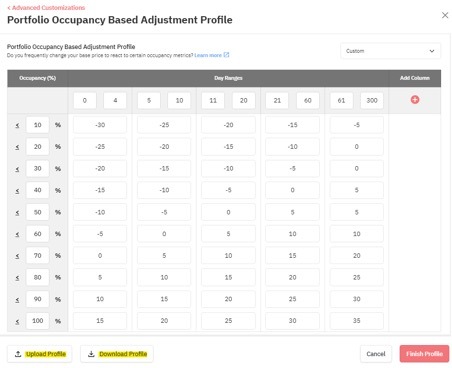This screenshot has height=368, width=452.
Task: Click the red plus Add Column icon
Action: pos(415,100)
